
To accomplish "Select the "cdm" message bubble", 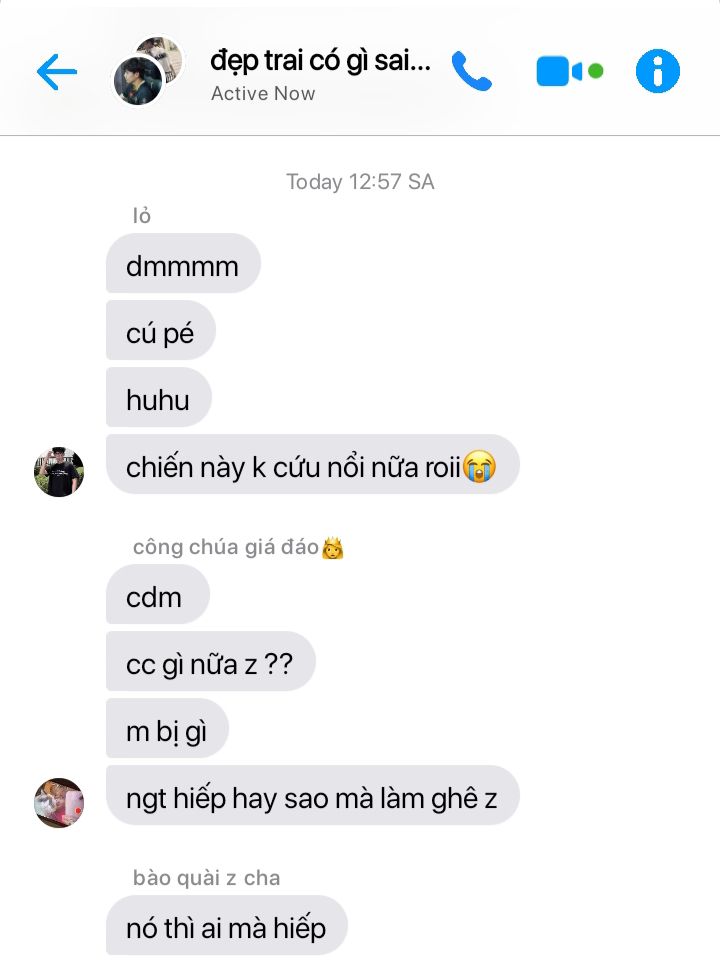I will [x=158, y=594].
